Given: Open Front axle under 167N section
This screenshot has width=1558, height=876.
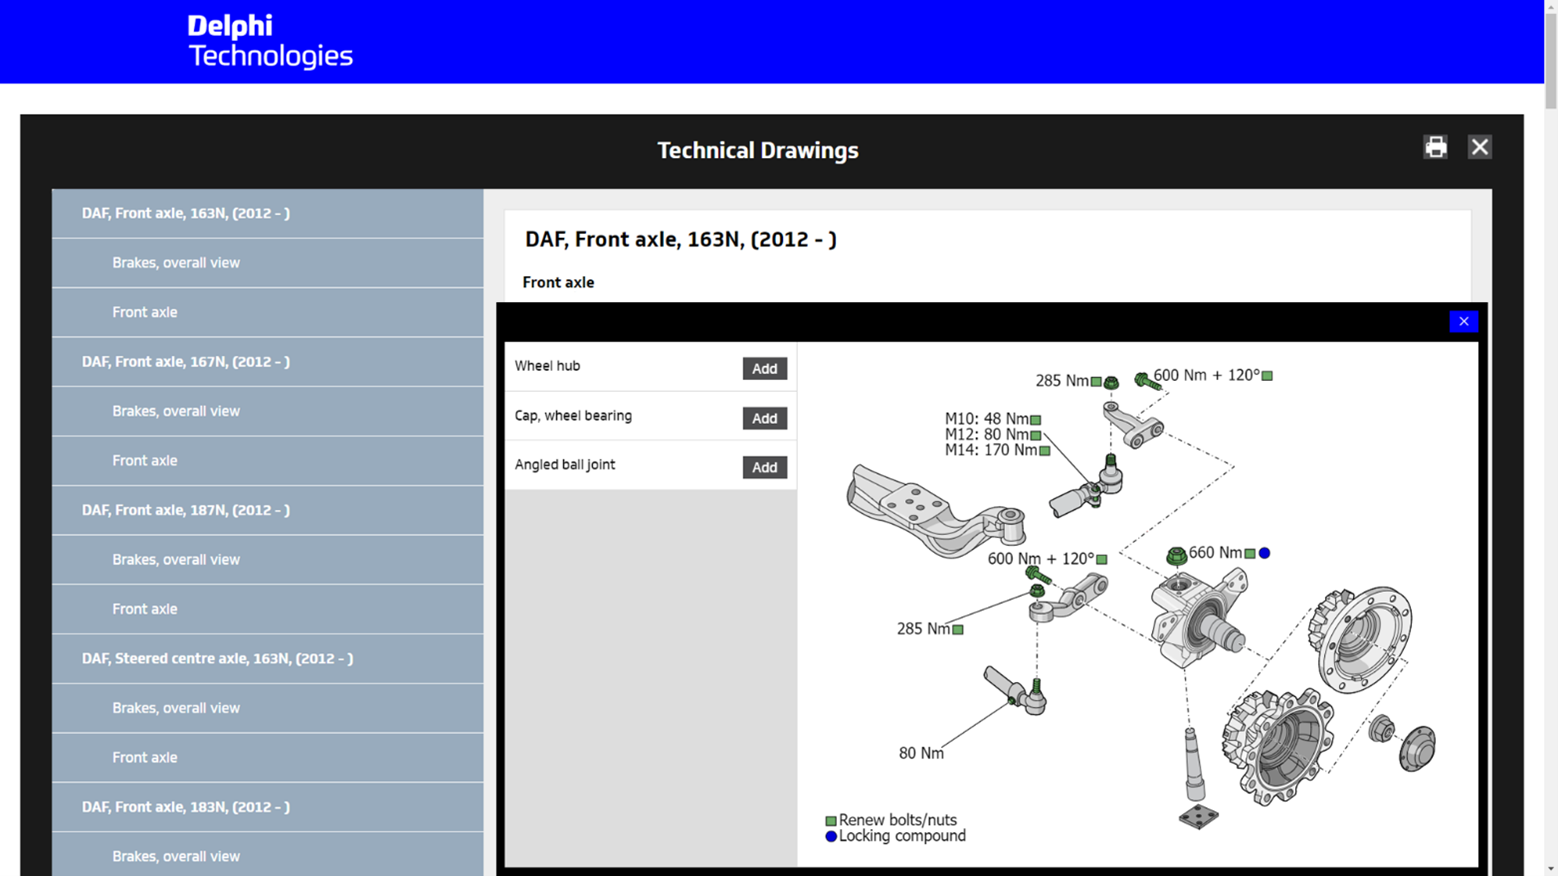Looking at the screenshot, I should click(145, 461).
